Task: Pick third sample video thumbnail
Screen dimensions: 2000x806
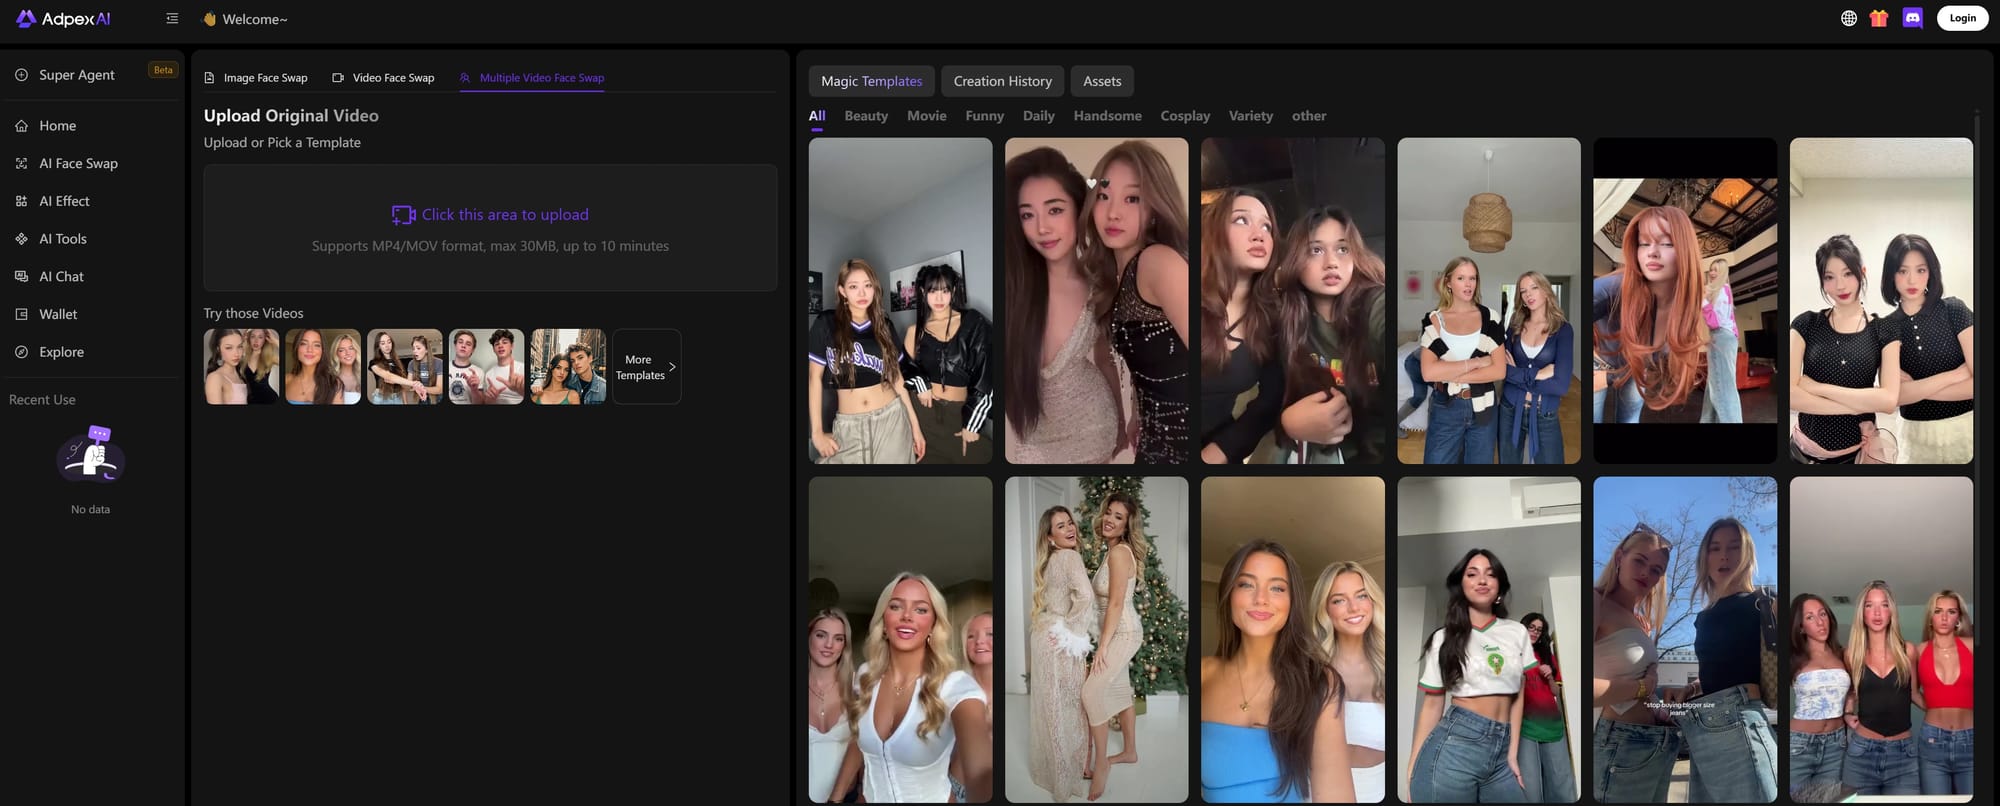Action: click(405, 367)
